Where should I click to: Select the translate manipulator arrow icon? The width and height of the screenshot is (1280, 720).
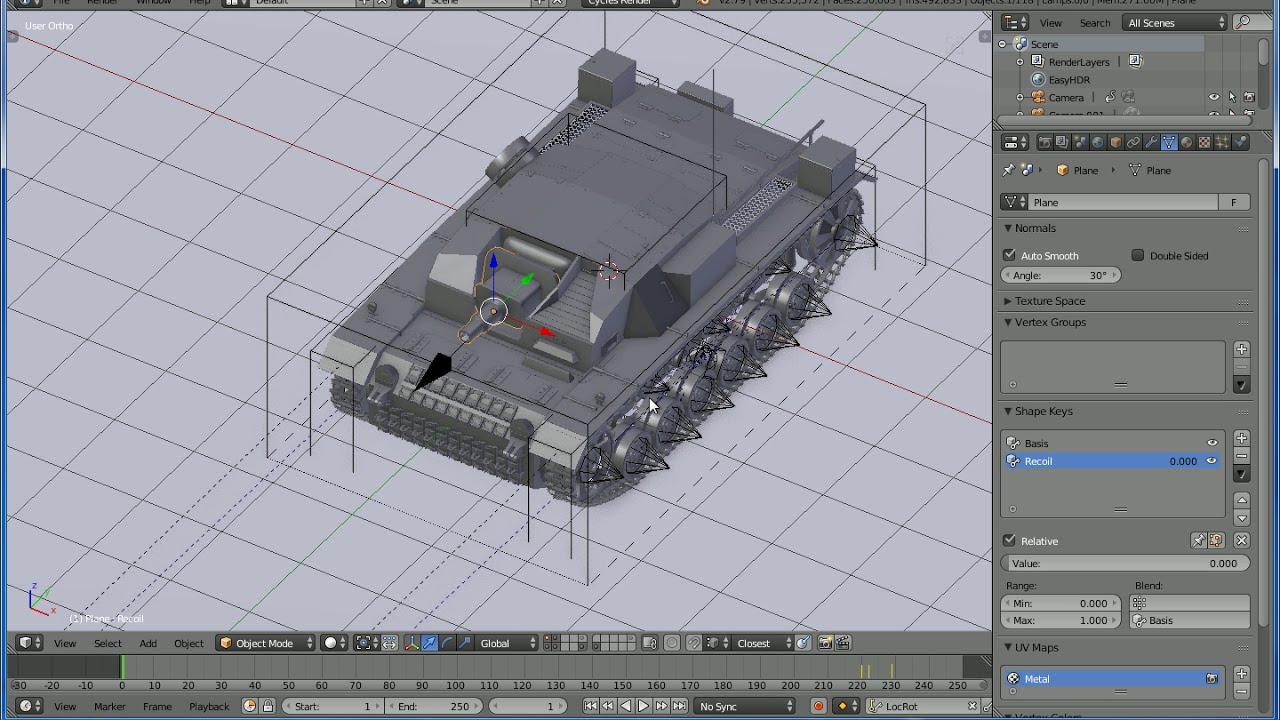click(x=429, y=643)
